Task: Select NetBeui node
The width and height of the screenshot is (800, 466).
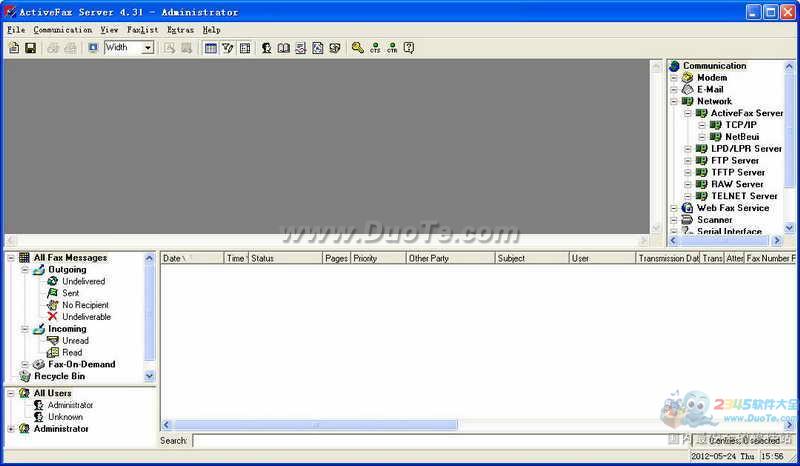Action: [x=742, y=137]
